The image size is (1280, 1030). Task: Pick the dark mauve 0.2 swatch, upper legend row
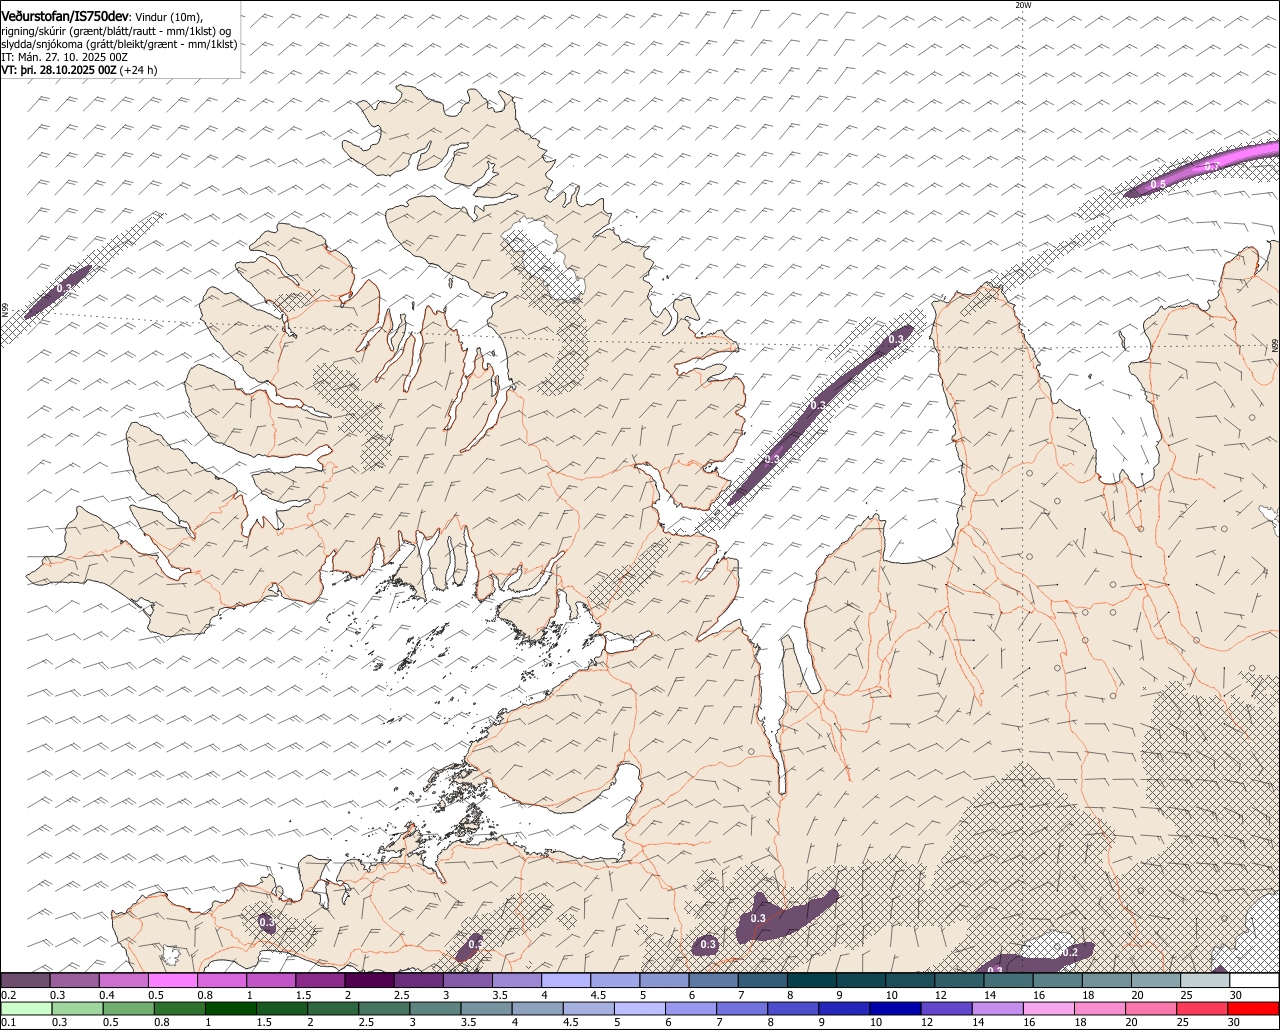click(25, 980)
